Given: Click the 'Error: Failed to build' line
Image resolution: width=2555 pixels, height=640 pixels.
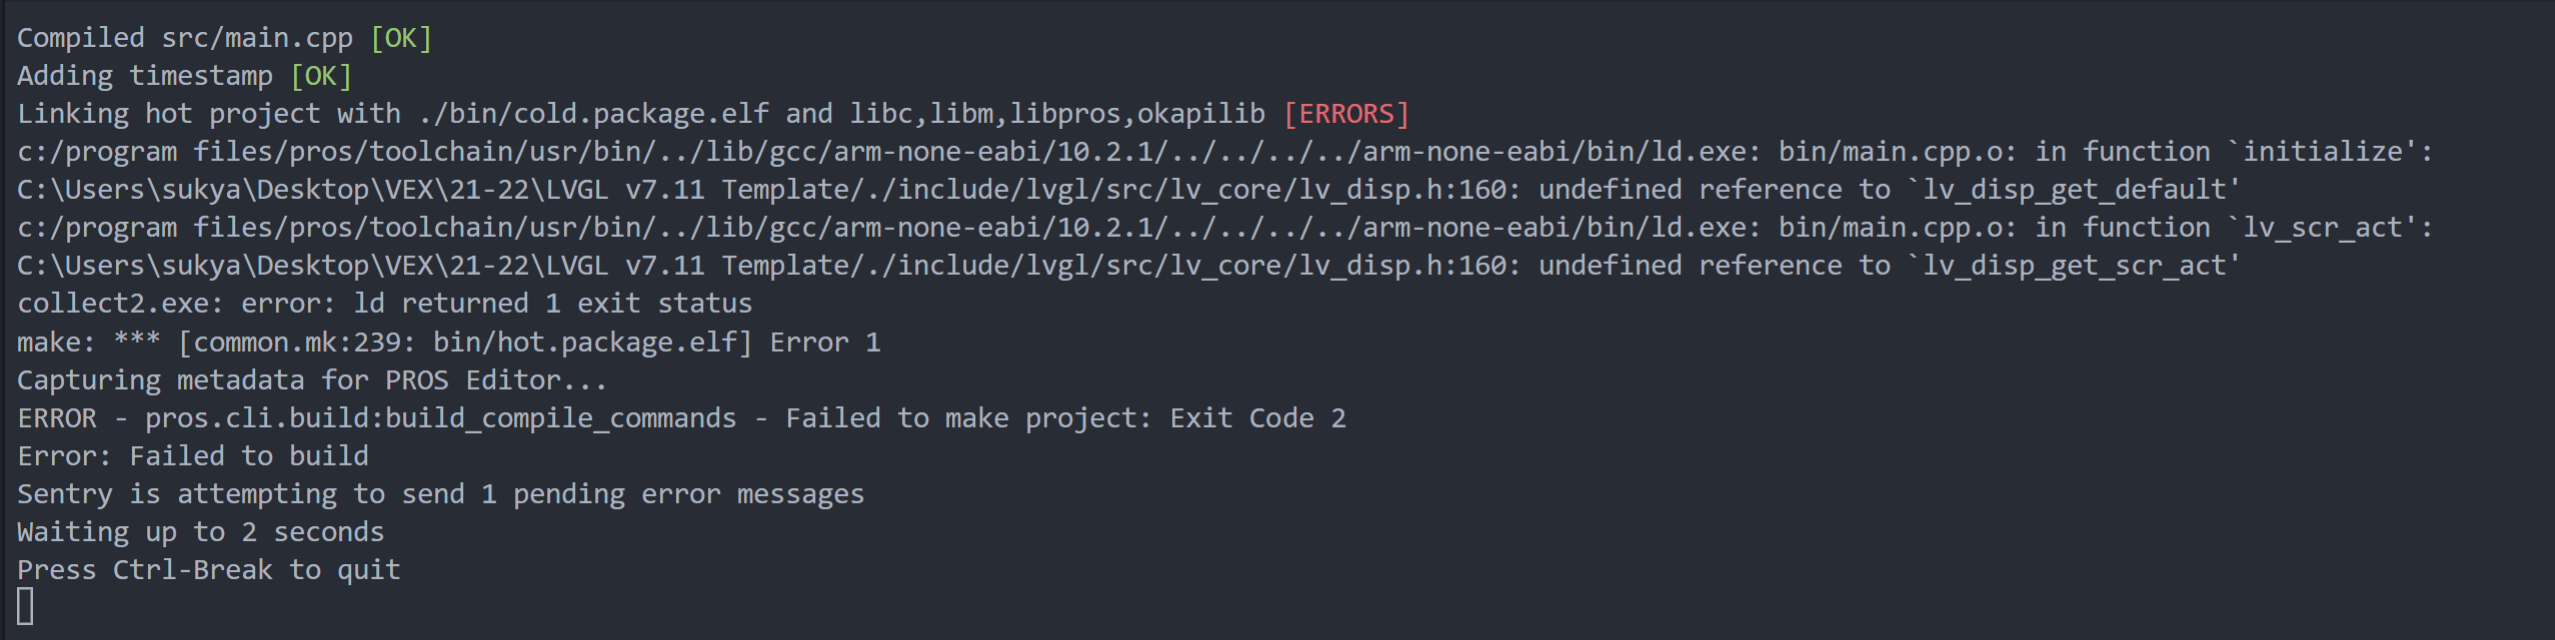Looking at the screenshot, I should [193, 456].
